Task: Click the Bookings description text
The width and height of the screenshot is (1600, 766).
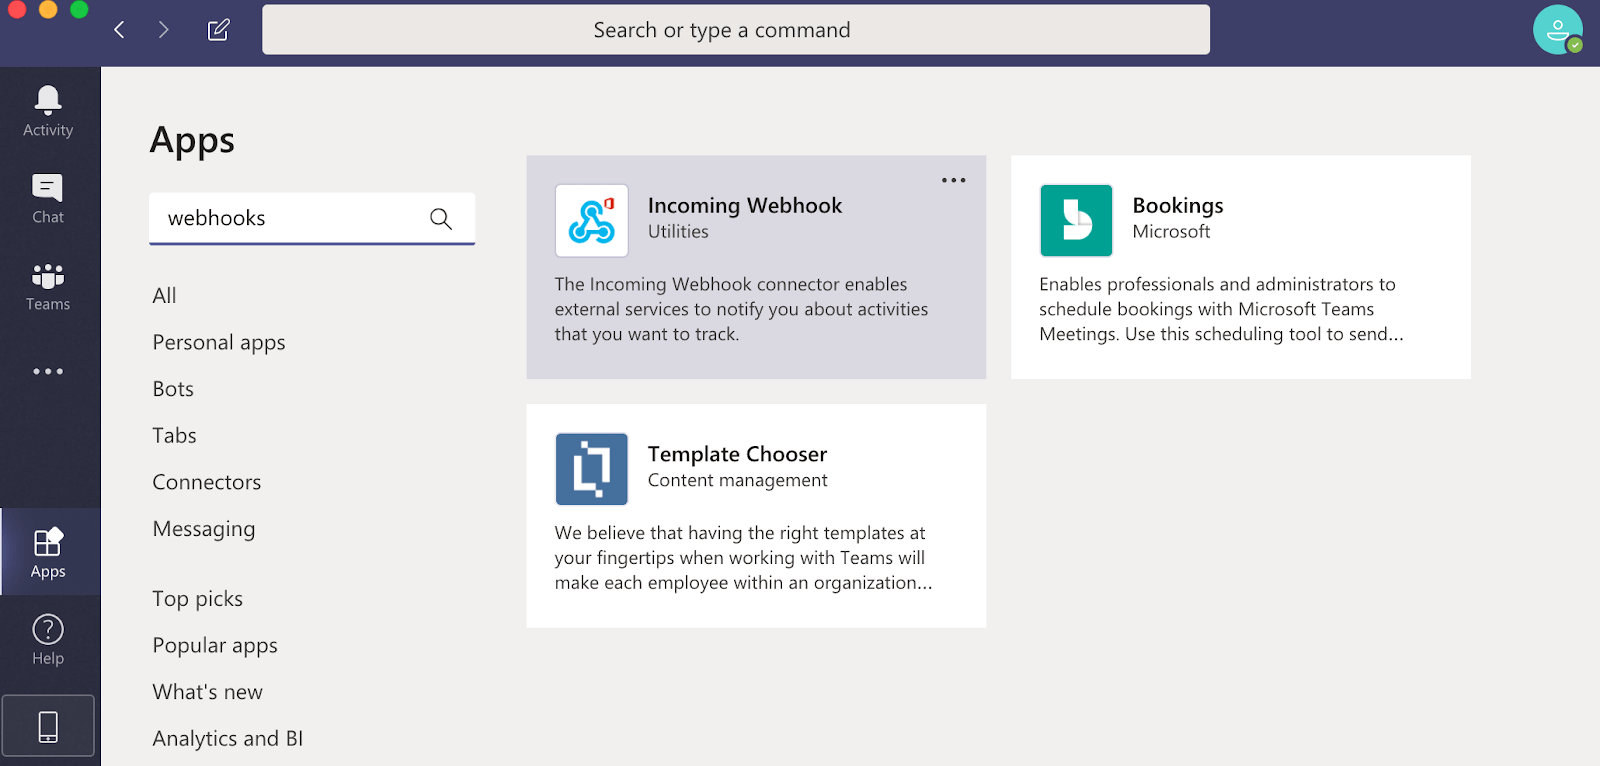Action: point(1221,309)
